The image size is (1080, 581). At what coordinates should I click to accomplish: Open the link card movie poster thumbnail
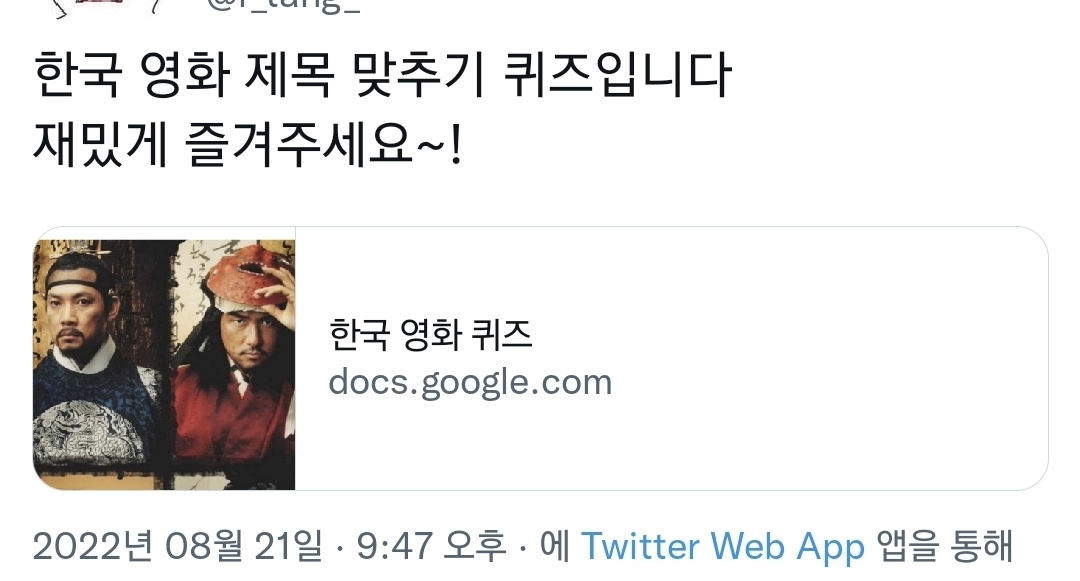[164, 365]
